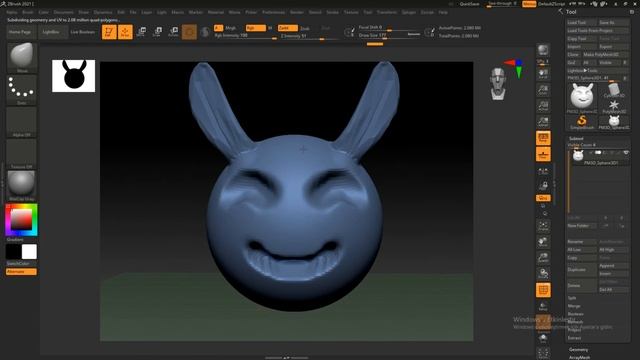
Task: Click the Append subtool button
Action: pyautogui.click(x=614, y=266)
